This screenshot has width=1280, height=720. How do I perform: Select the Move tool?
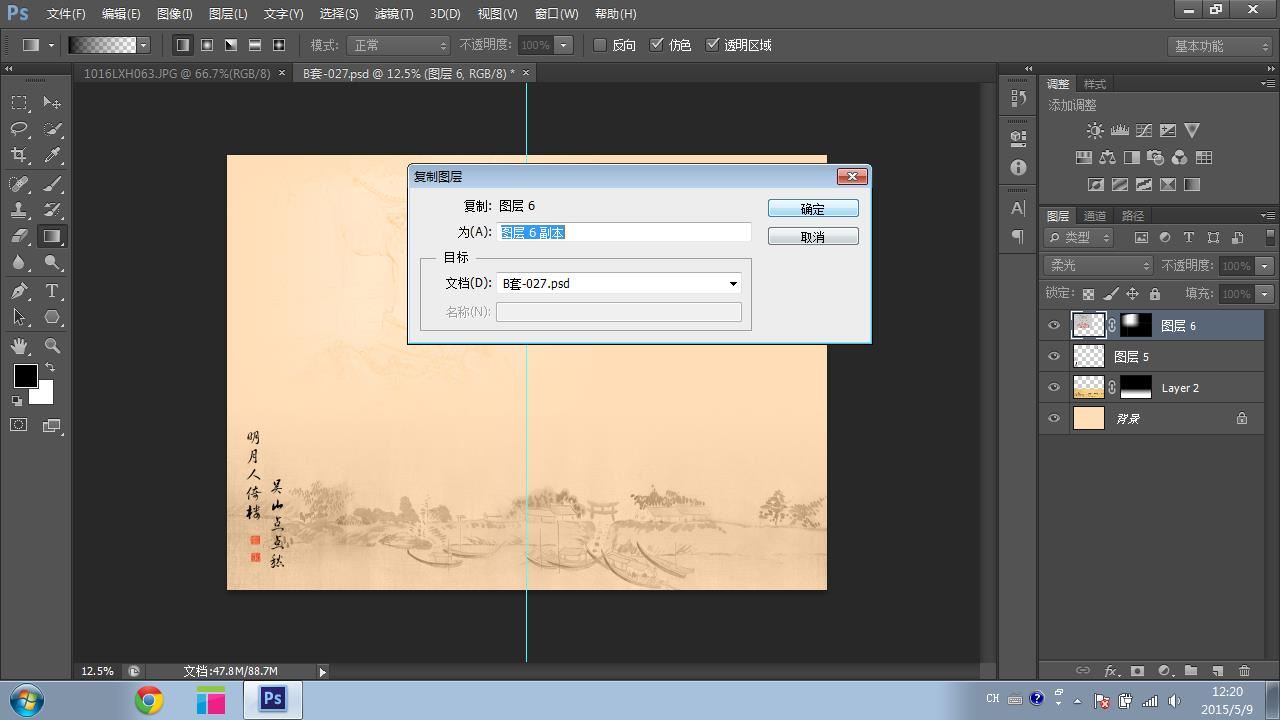click(x=52, y=103)
